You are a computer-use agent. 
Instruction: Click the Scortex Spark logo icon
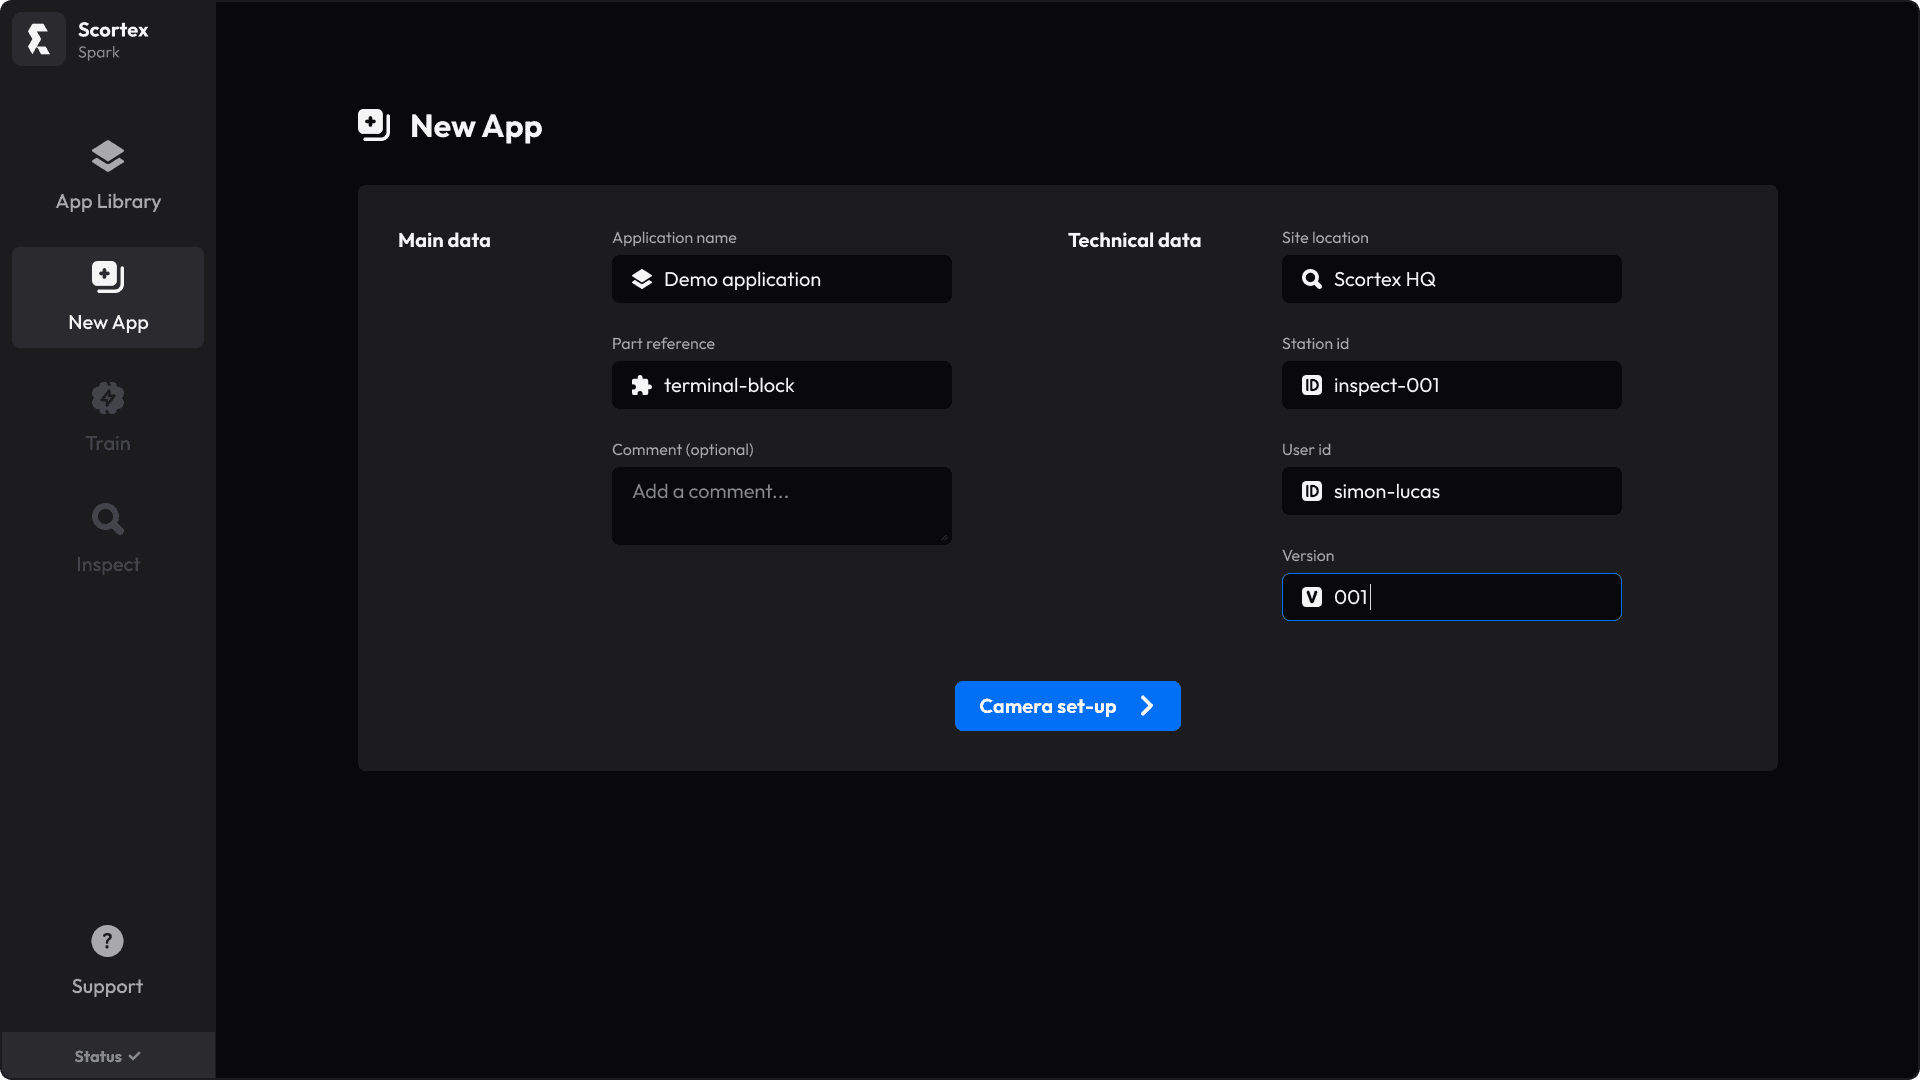point(39,40)
